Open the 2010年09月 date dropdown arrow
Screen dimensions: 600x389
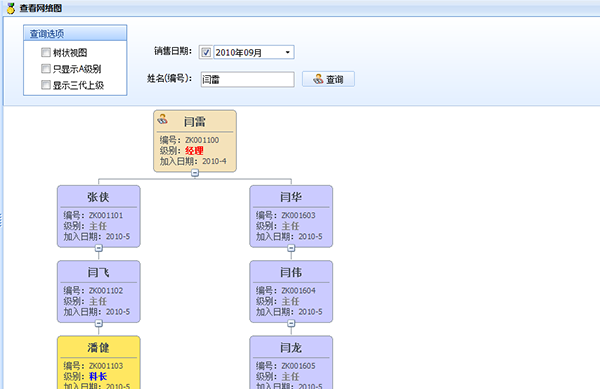click(288, 52)
